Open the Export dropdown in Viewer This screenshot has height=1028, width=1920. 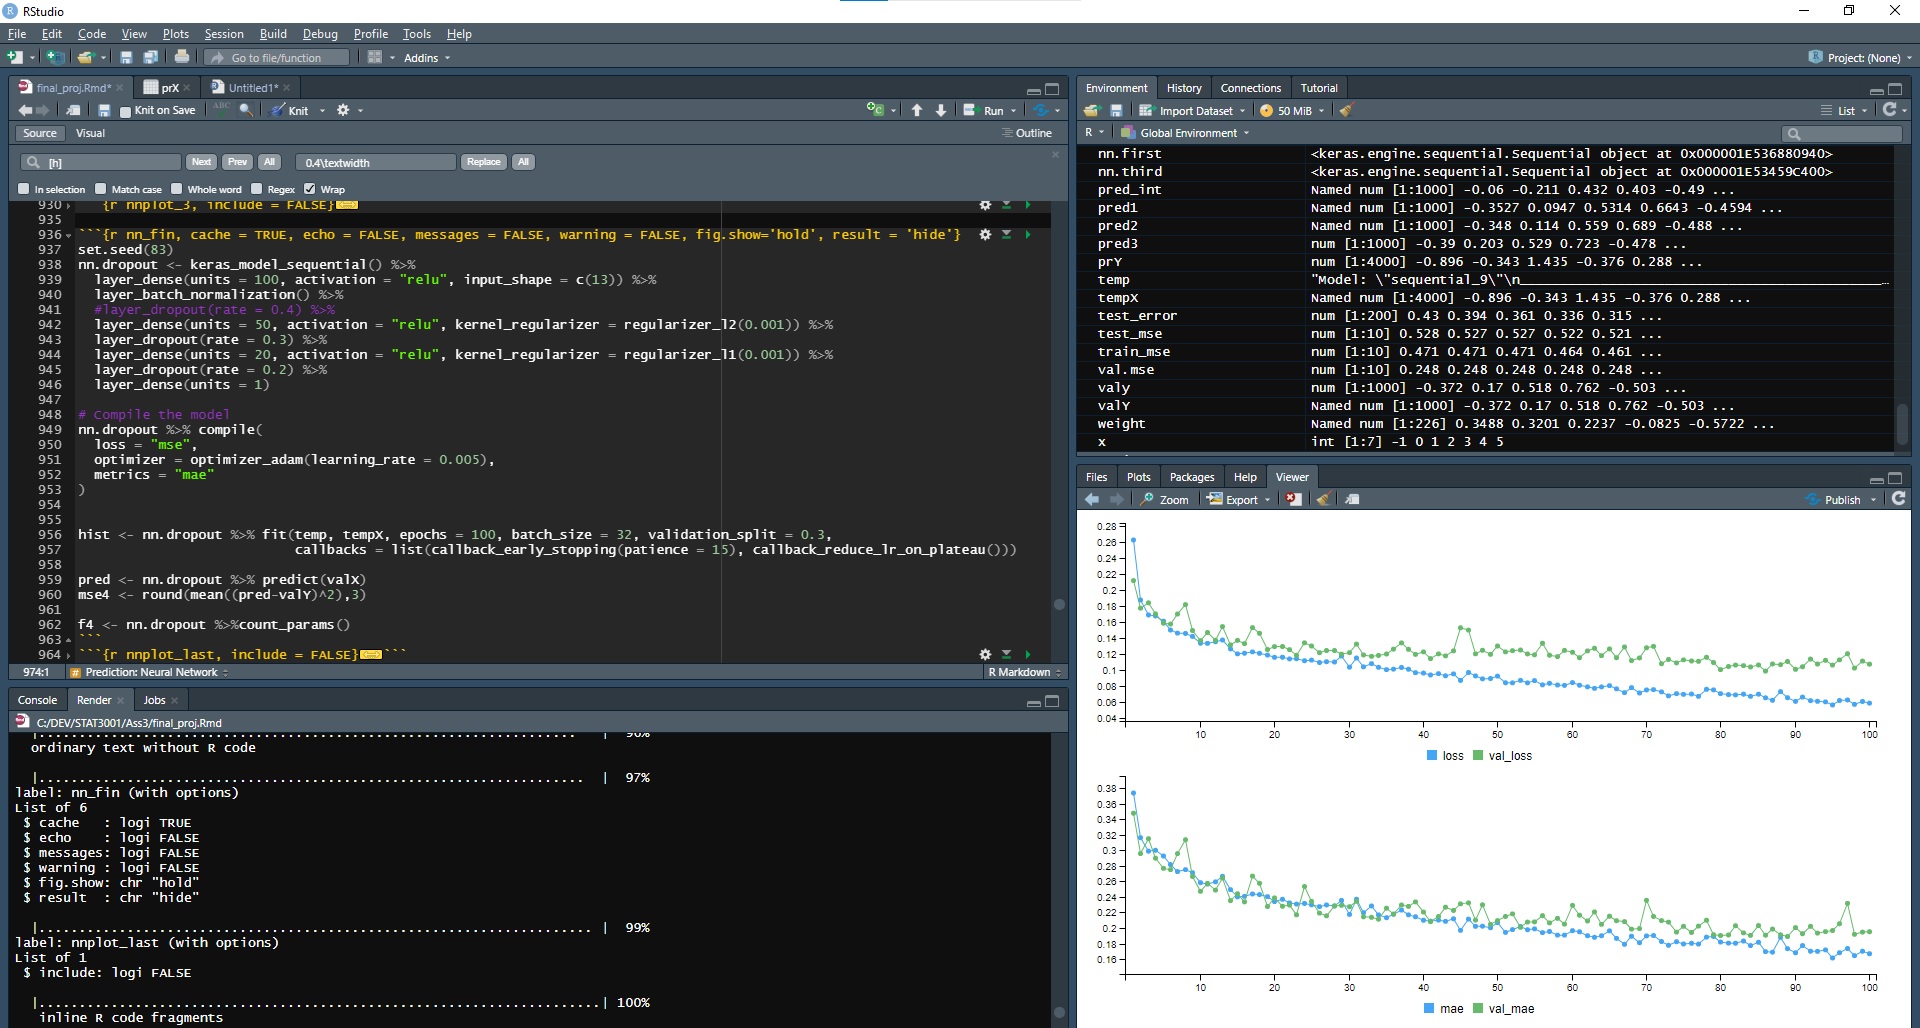pos(1238,500)
